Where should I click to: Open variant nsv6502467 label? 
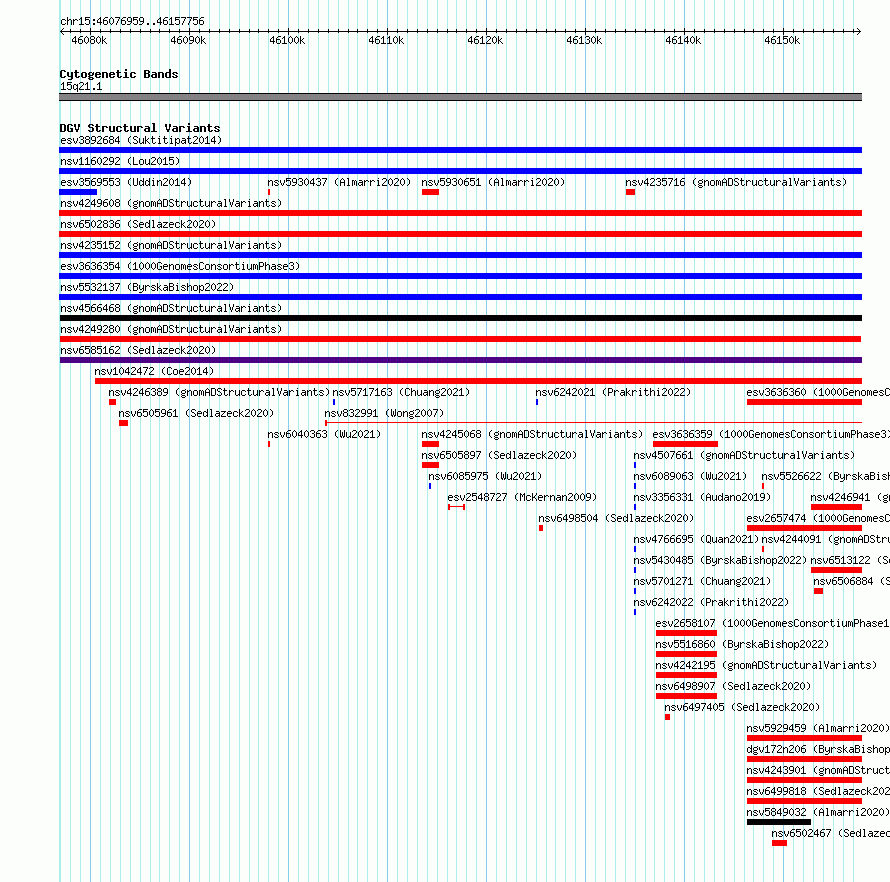[830, 833]
